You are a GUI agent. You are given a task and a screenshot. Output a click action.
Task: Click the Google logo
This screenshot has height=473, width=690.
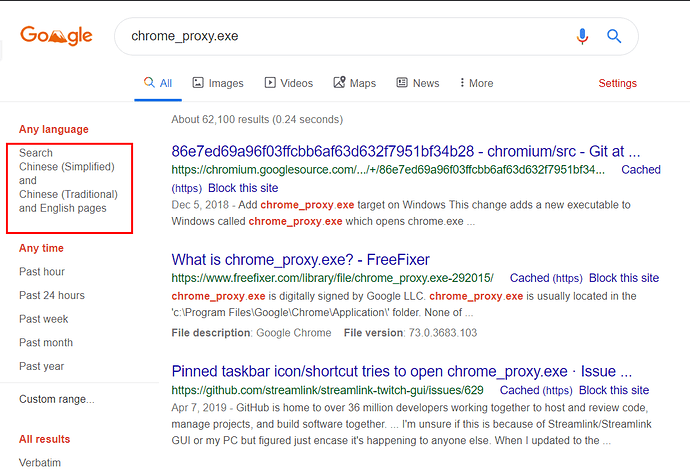click(56, 36)
